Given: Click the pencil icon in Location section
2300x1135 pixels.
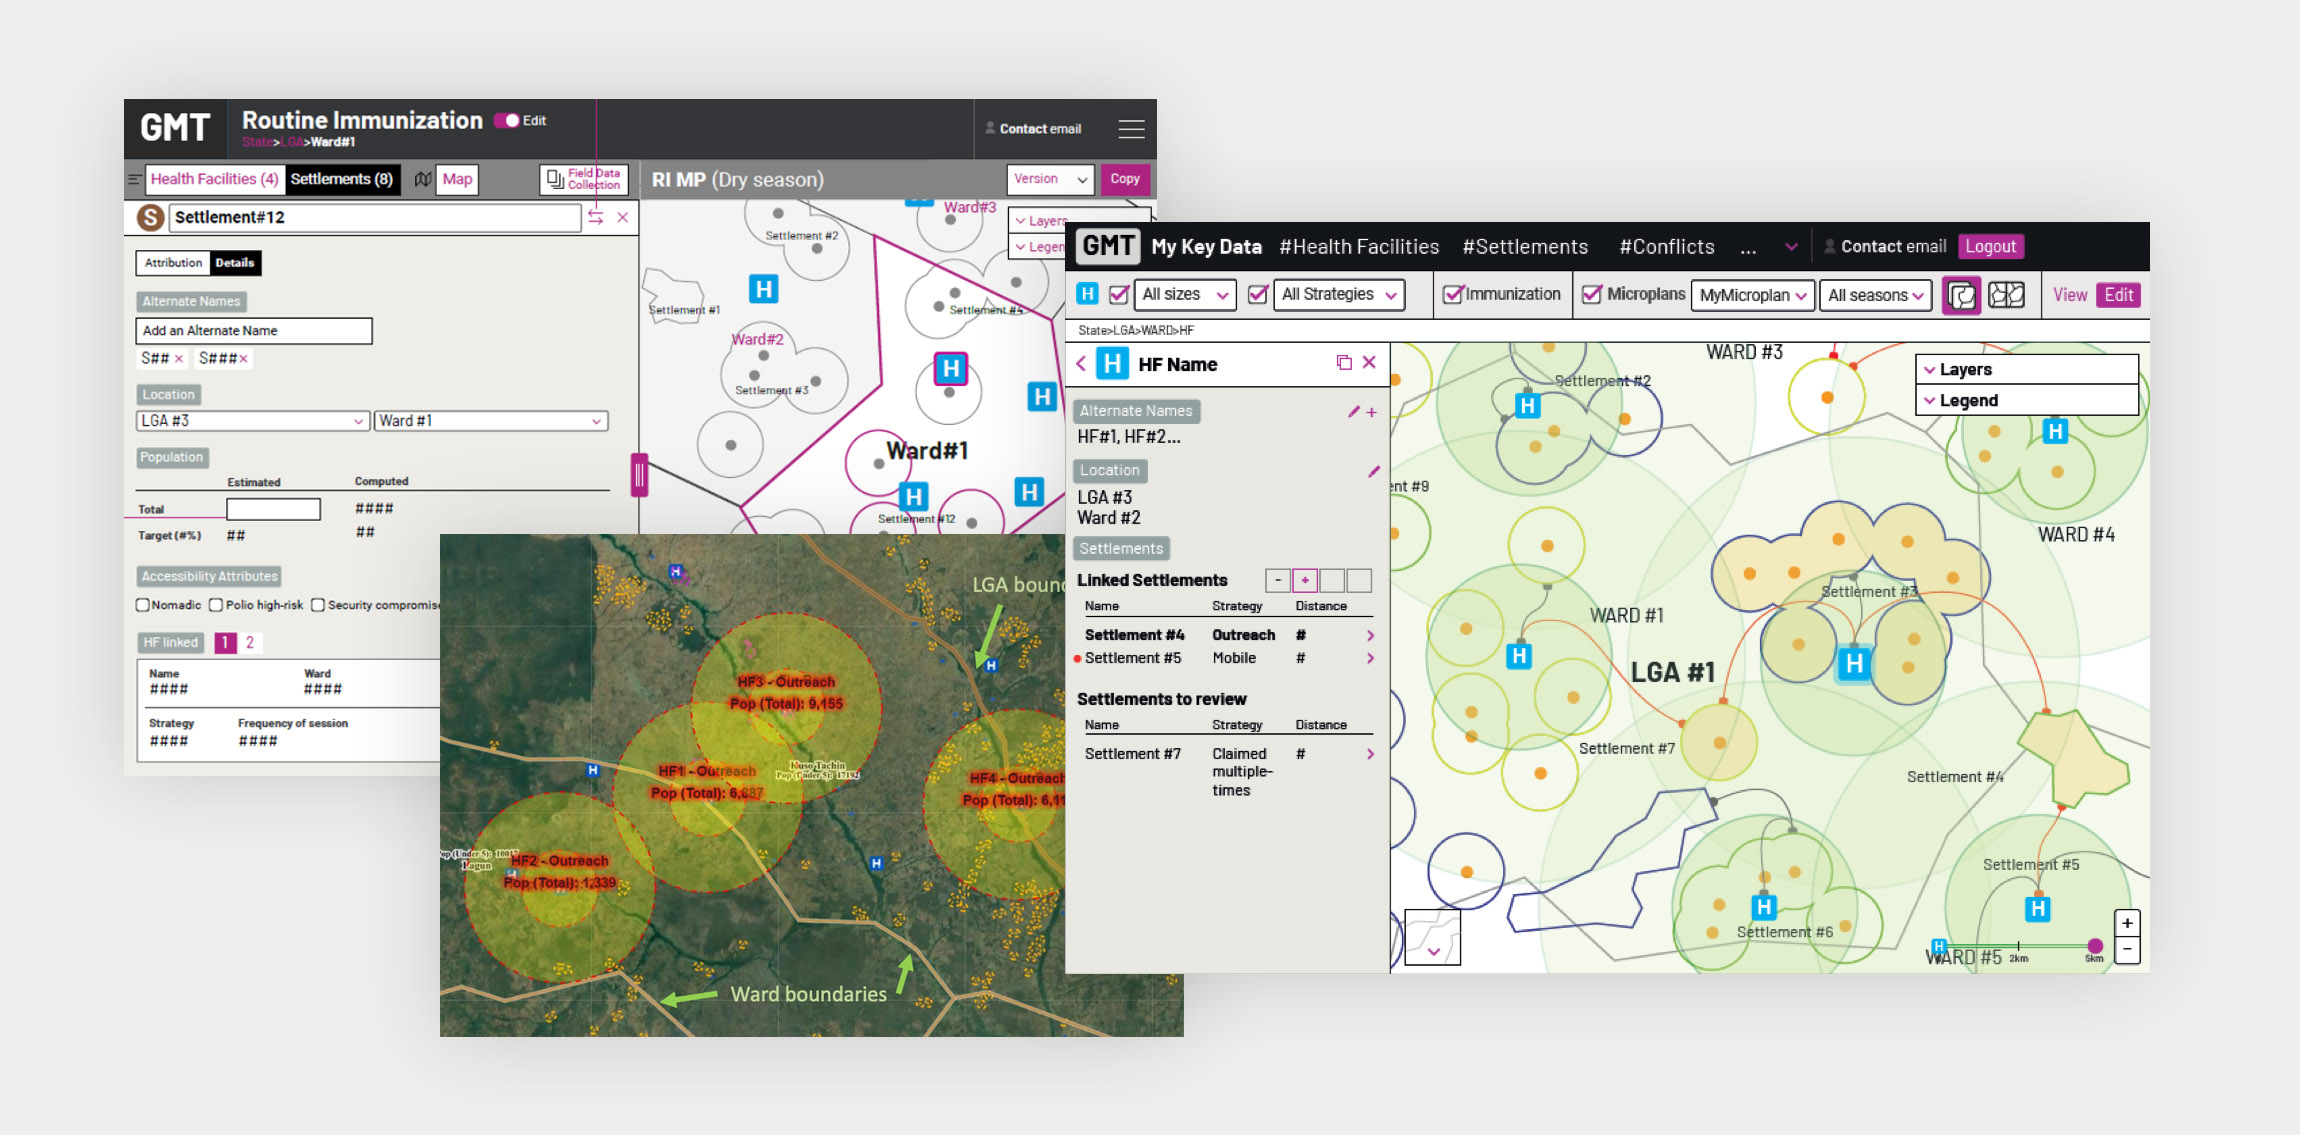Looking at the screenshot, I should tap(1373, 471).
